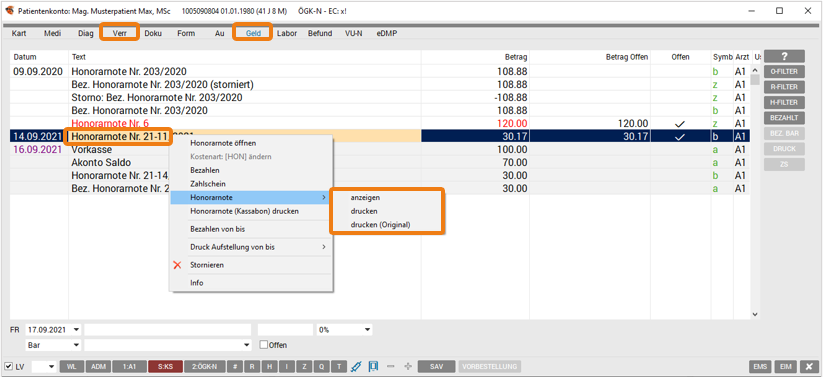Click the red S:KS button
Viewport: 823px width, 377px height.
(165, 366)
